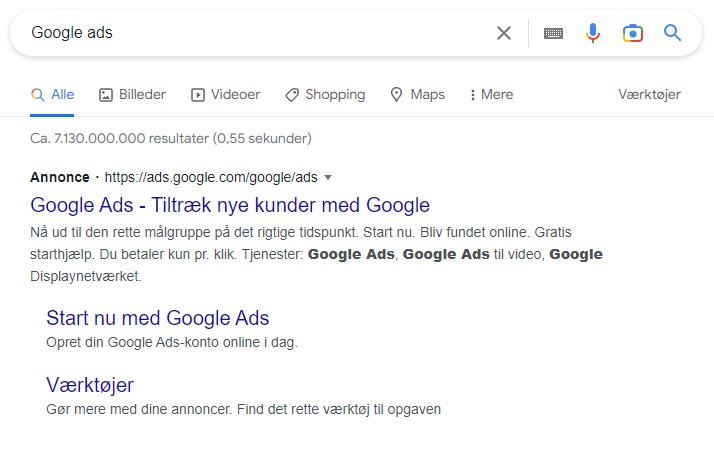Viewport: 714px width, 449px height.
Task: Search by image using the camera icon
Action: coord(632,33)
